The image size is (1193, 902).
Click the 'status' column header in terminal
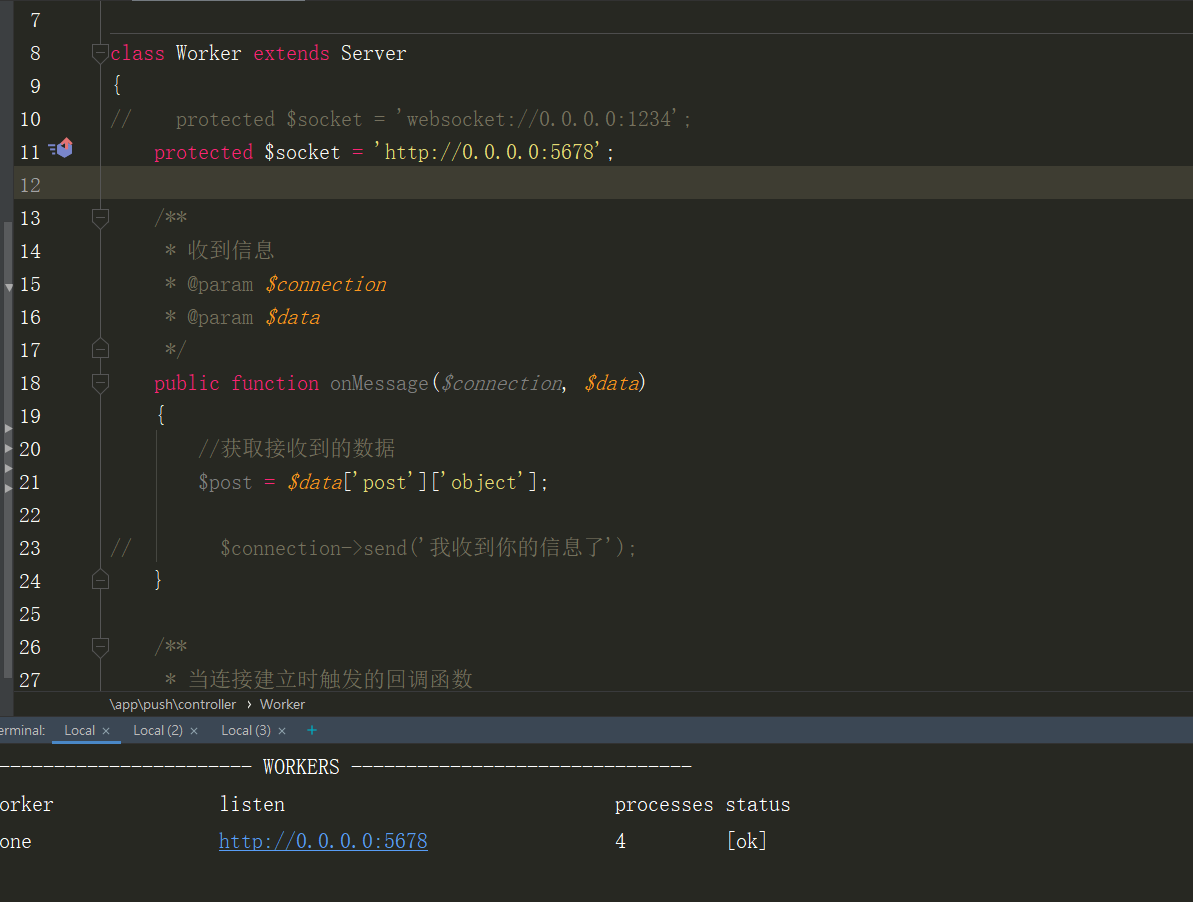(x=758, y=804)
